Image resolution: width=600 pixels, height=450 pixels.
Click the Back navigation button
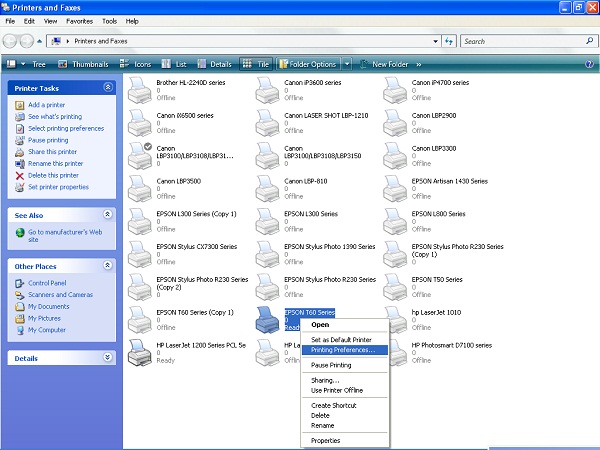pos(10,41)
